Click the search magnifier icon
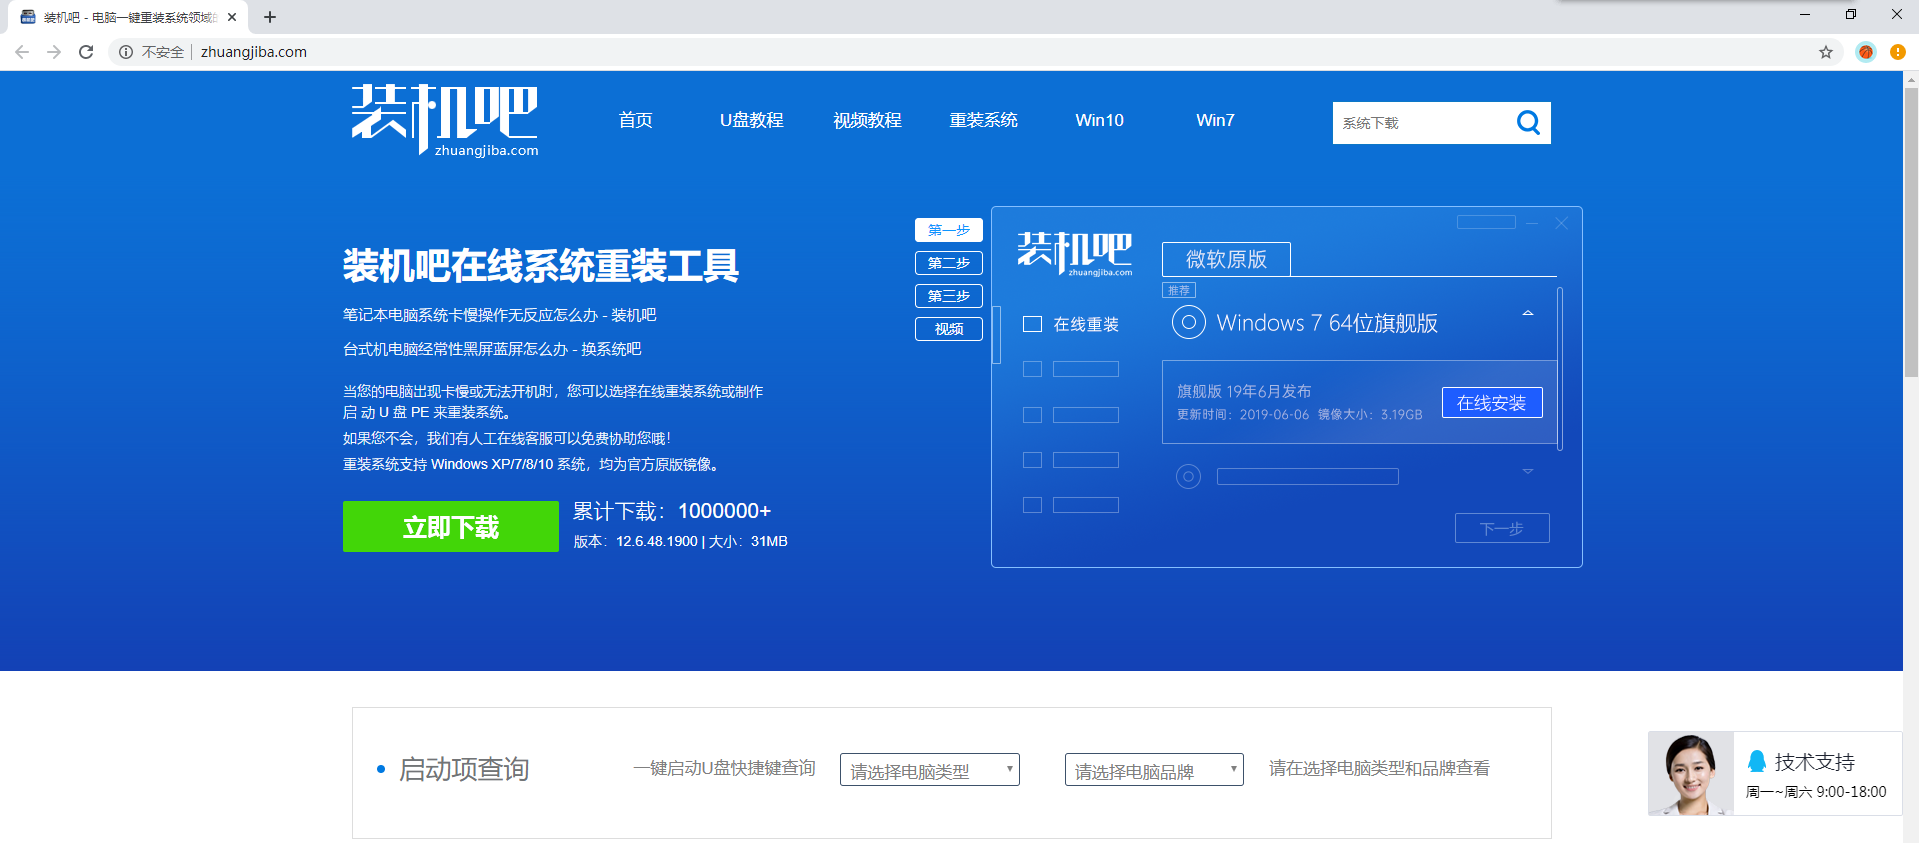The image size is (1919, 843). pyautogui.click(x=1527, y=123)
